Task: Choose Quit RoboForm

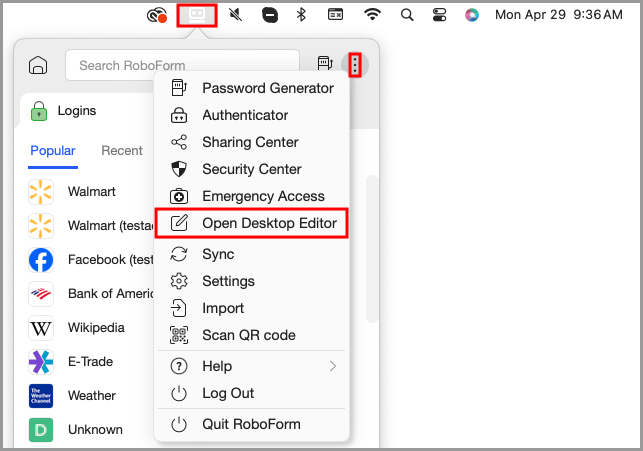Action: pos(251,424)
